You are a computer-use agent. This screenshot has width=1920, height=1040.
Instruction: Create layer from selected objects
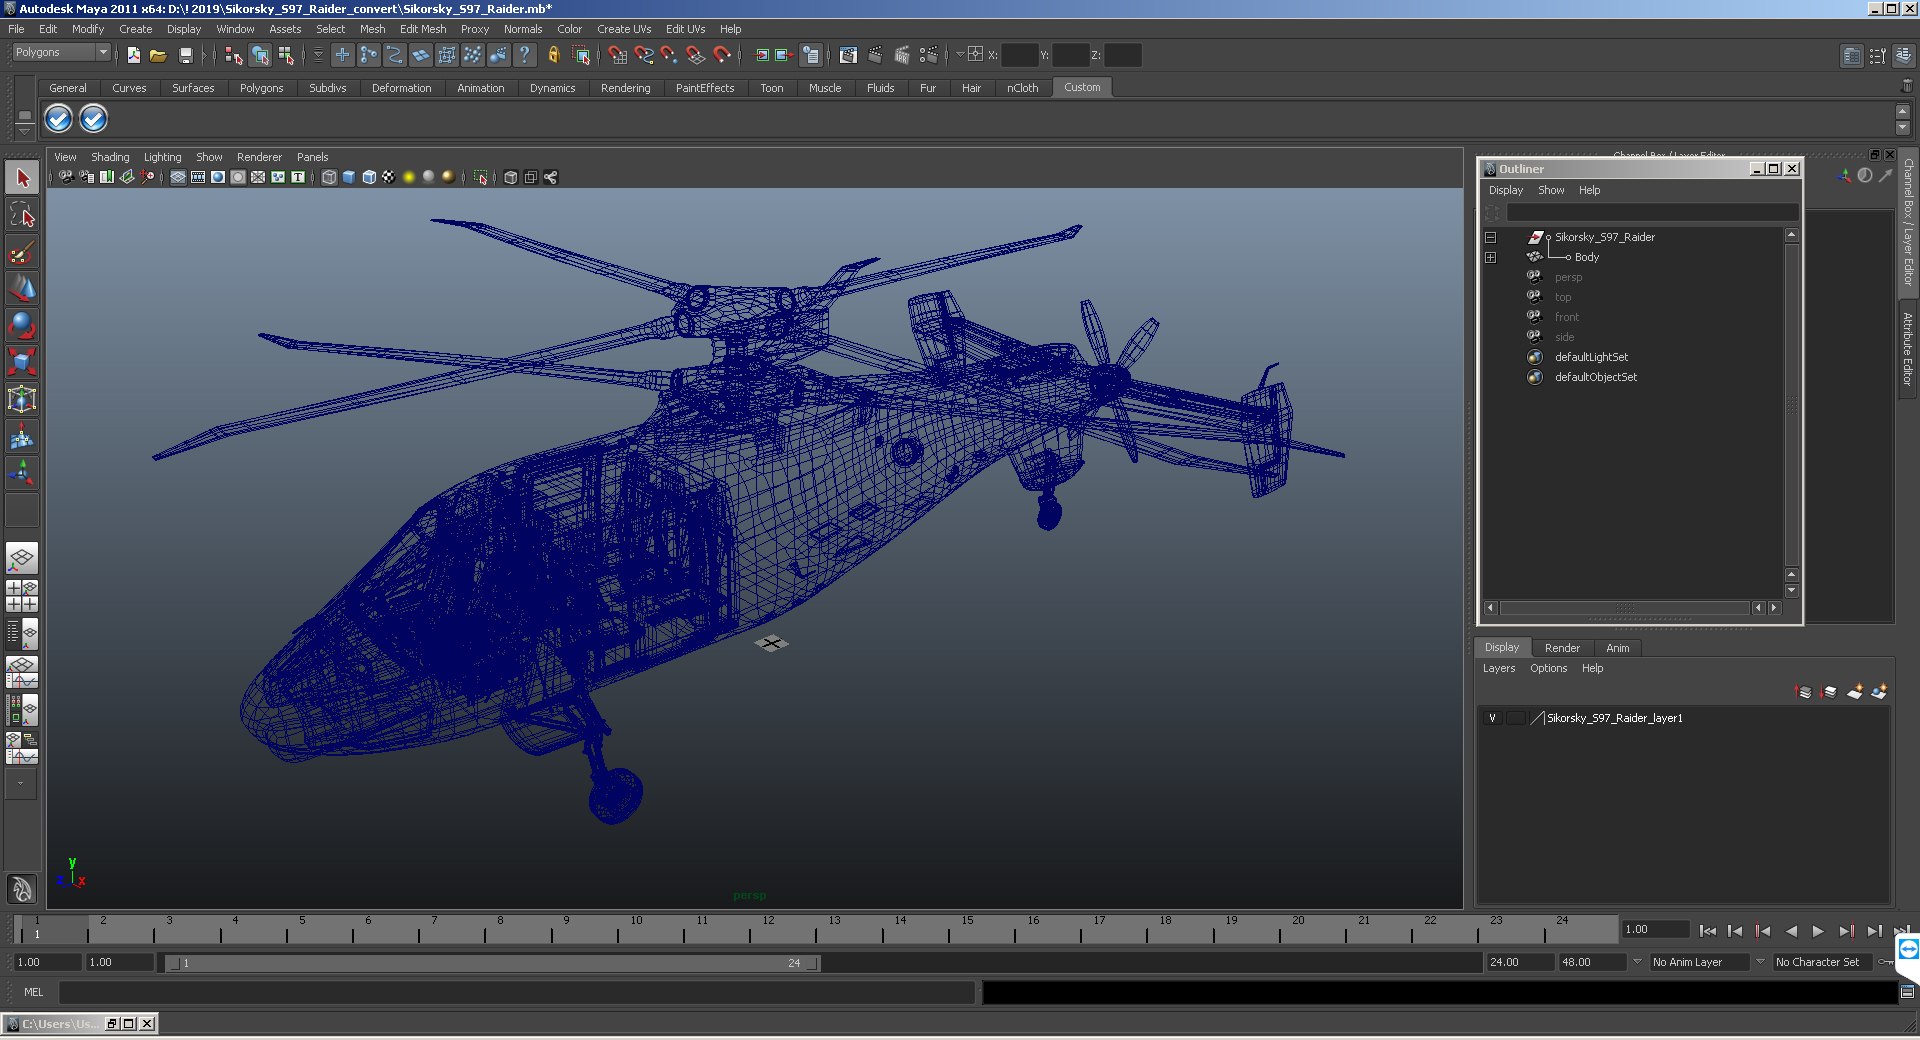pos(1879,691)
